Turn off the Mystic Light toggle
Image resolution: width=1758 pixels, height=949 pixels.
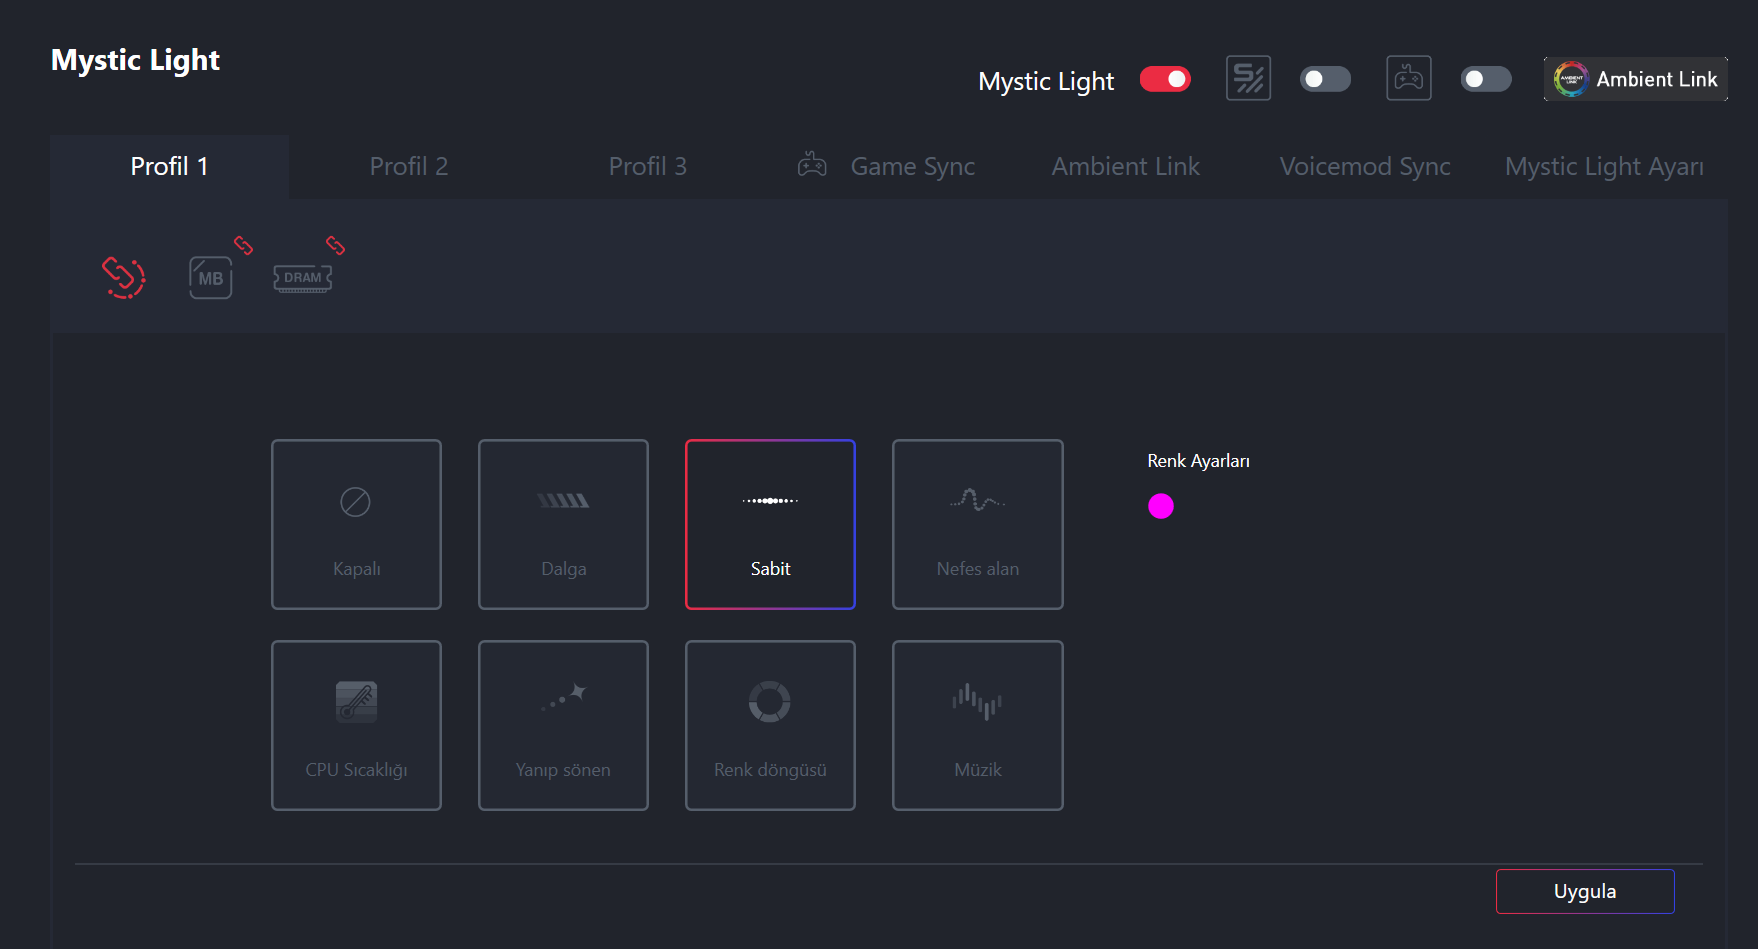point(1165,79)
